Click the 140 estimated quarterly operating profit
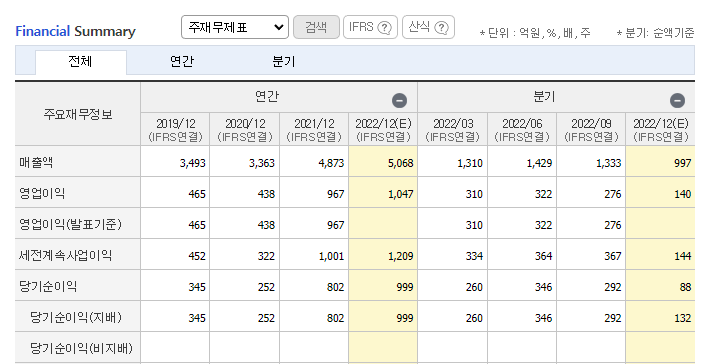The height and width of the screenshot is (364, 705). [x=683, y=194]
